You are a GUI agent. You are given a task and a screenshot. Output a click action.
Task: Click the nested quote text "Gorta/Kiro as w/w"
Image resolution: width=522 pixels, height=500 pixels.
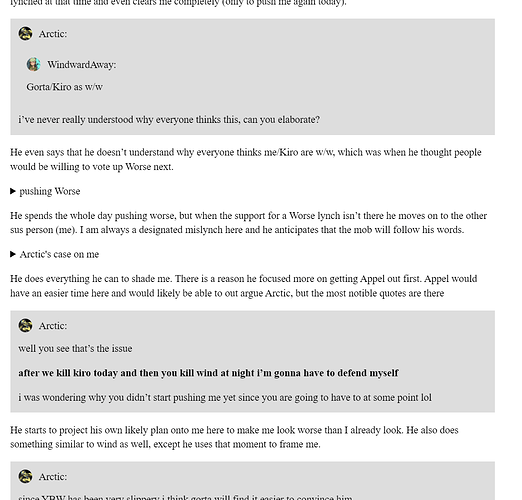tap(64, 87)
